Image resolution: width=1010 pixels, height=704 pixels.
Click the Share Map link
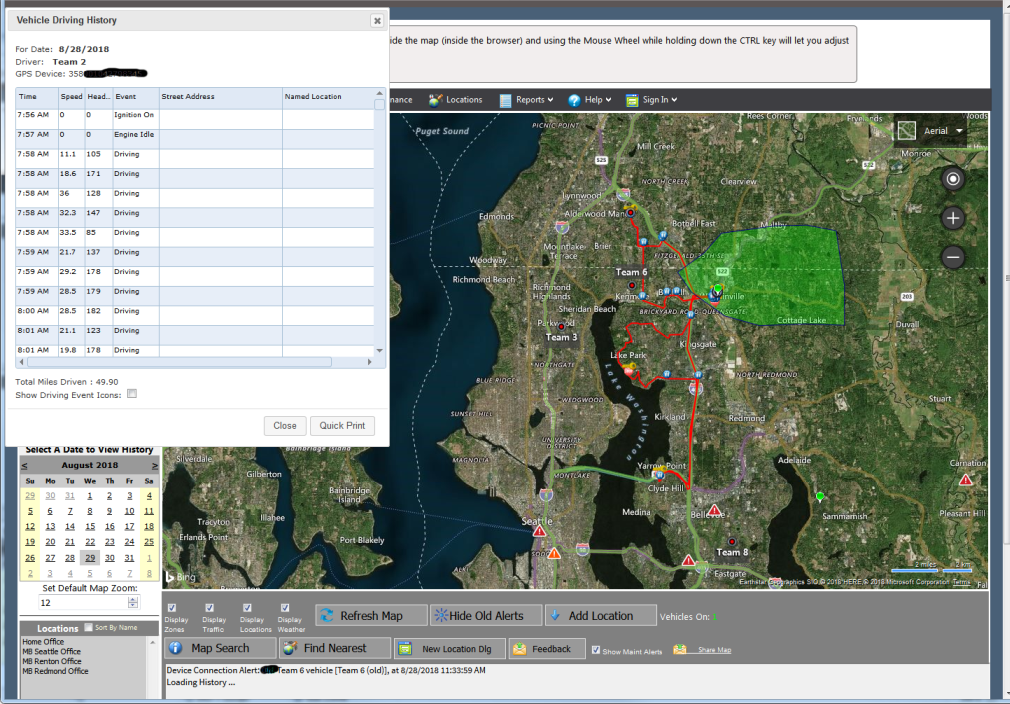coord(714,650)
